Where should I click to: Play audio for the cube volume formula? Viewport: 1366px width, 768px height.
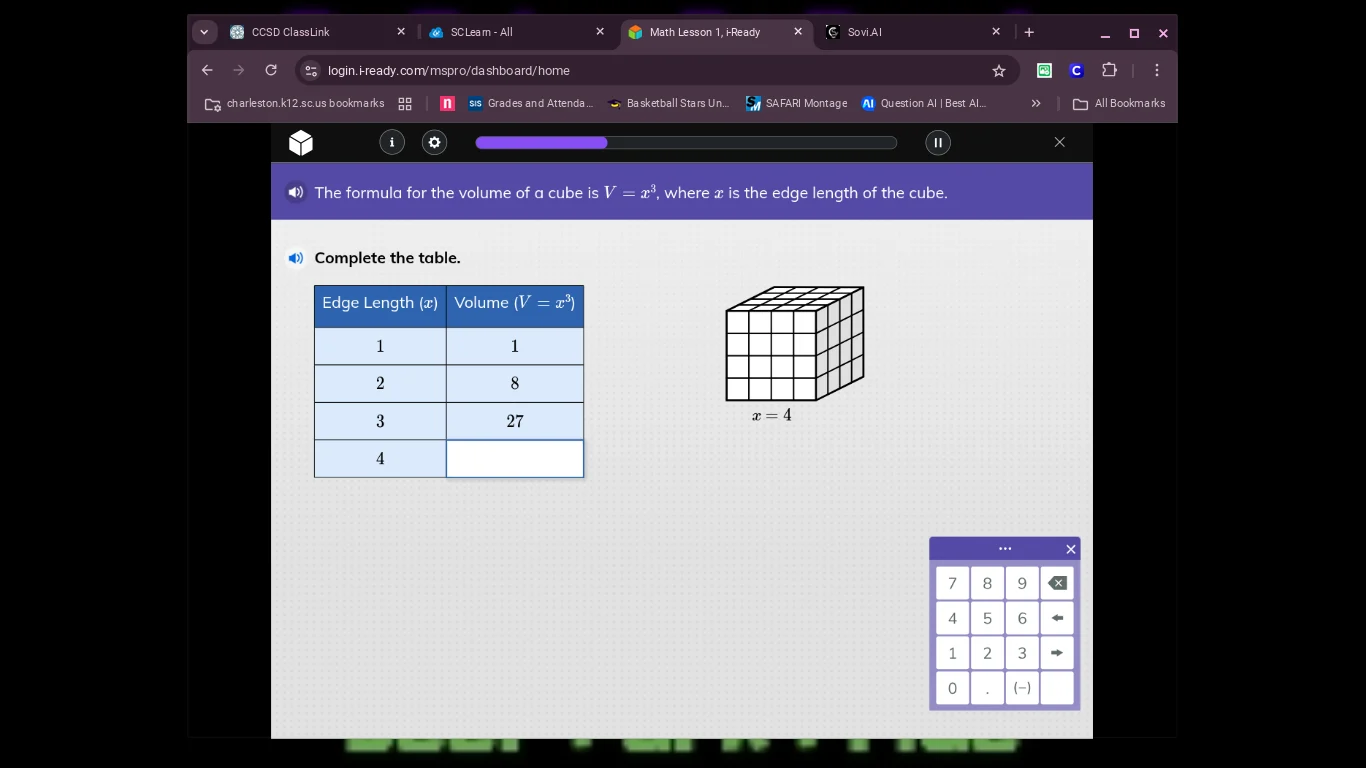(x=295, y=192)
